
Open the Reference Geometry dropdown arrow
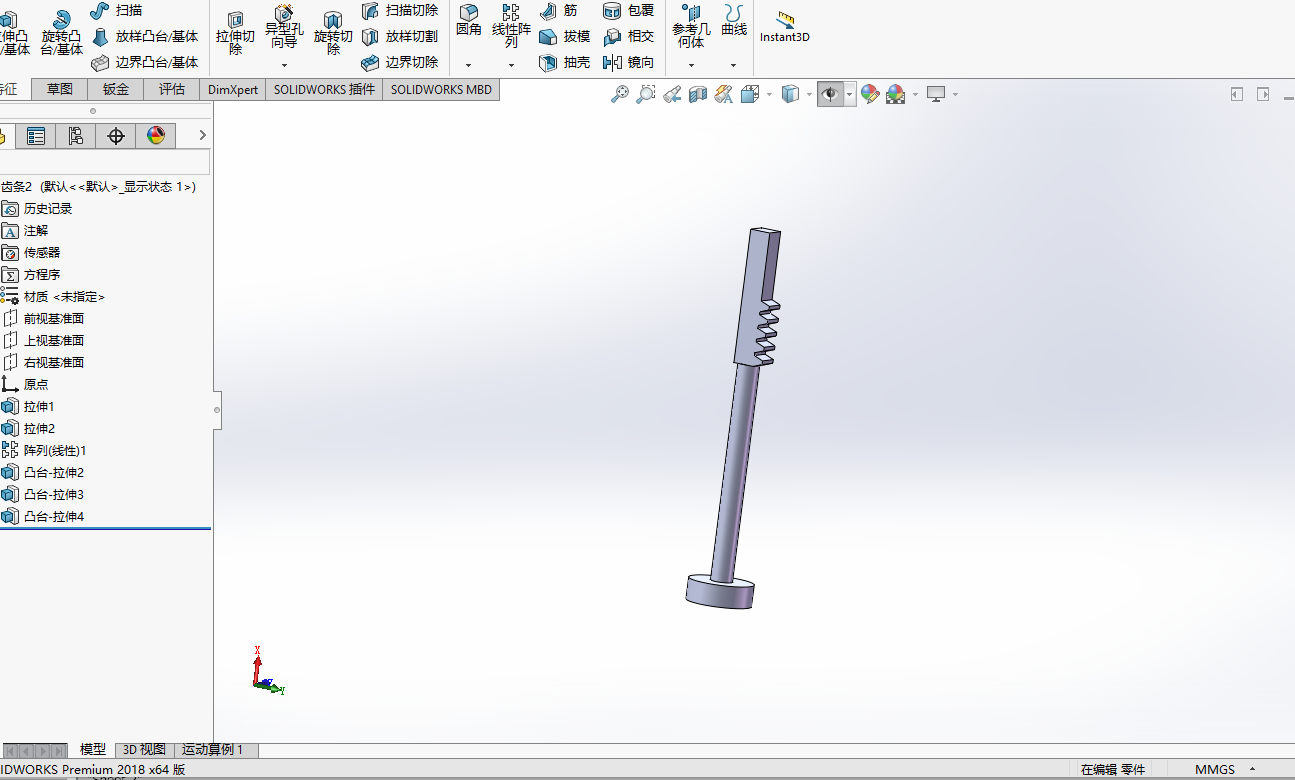691,65
